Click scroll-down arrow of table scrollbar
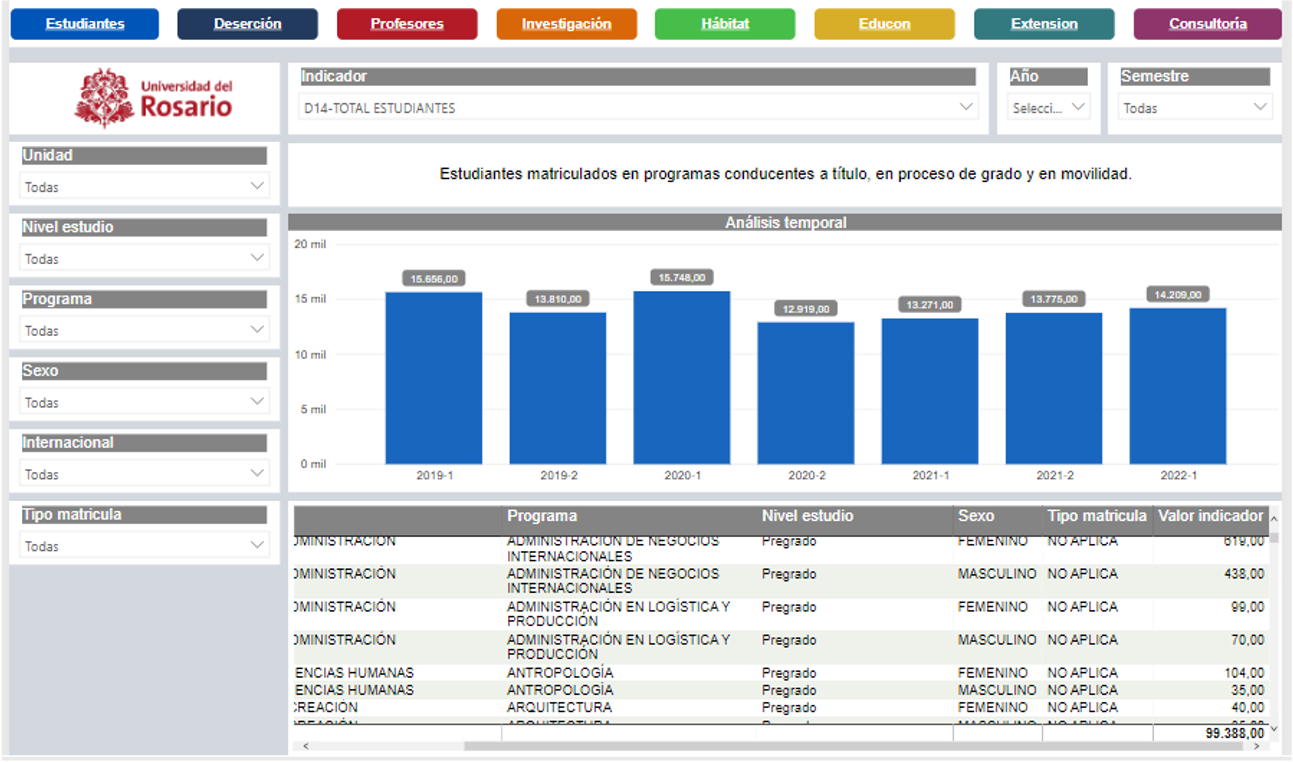This screenshot has width=1293, height=762. [x=1274, y=729]
